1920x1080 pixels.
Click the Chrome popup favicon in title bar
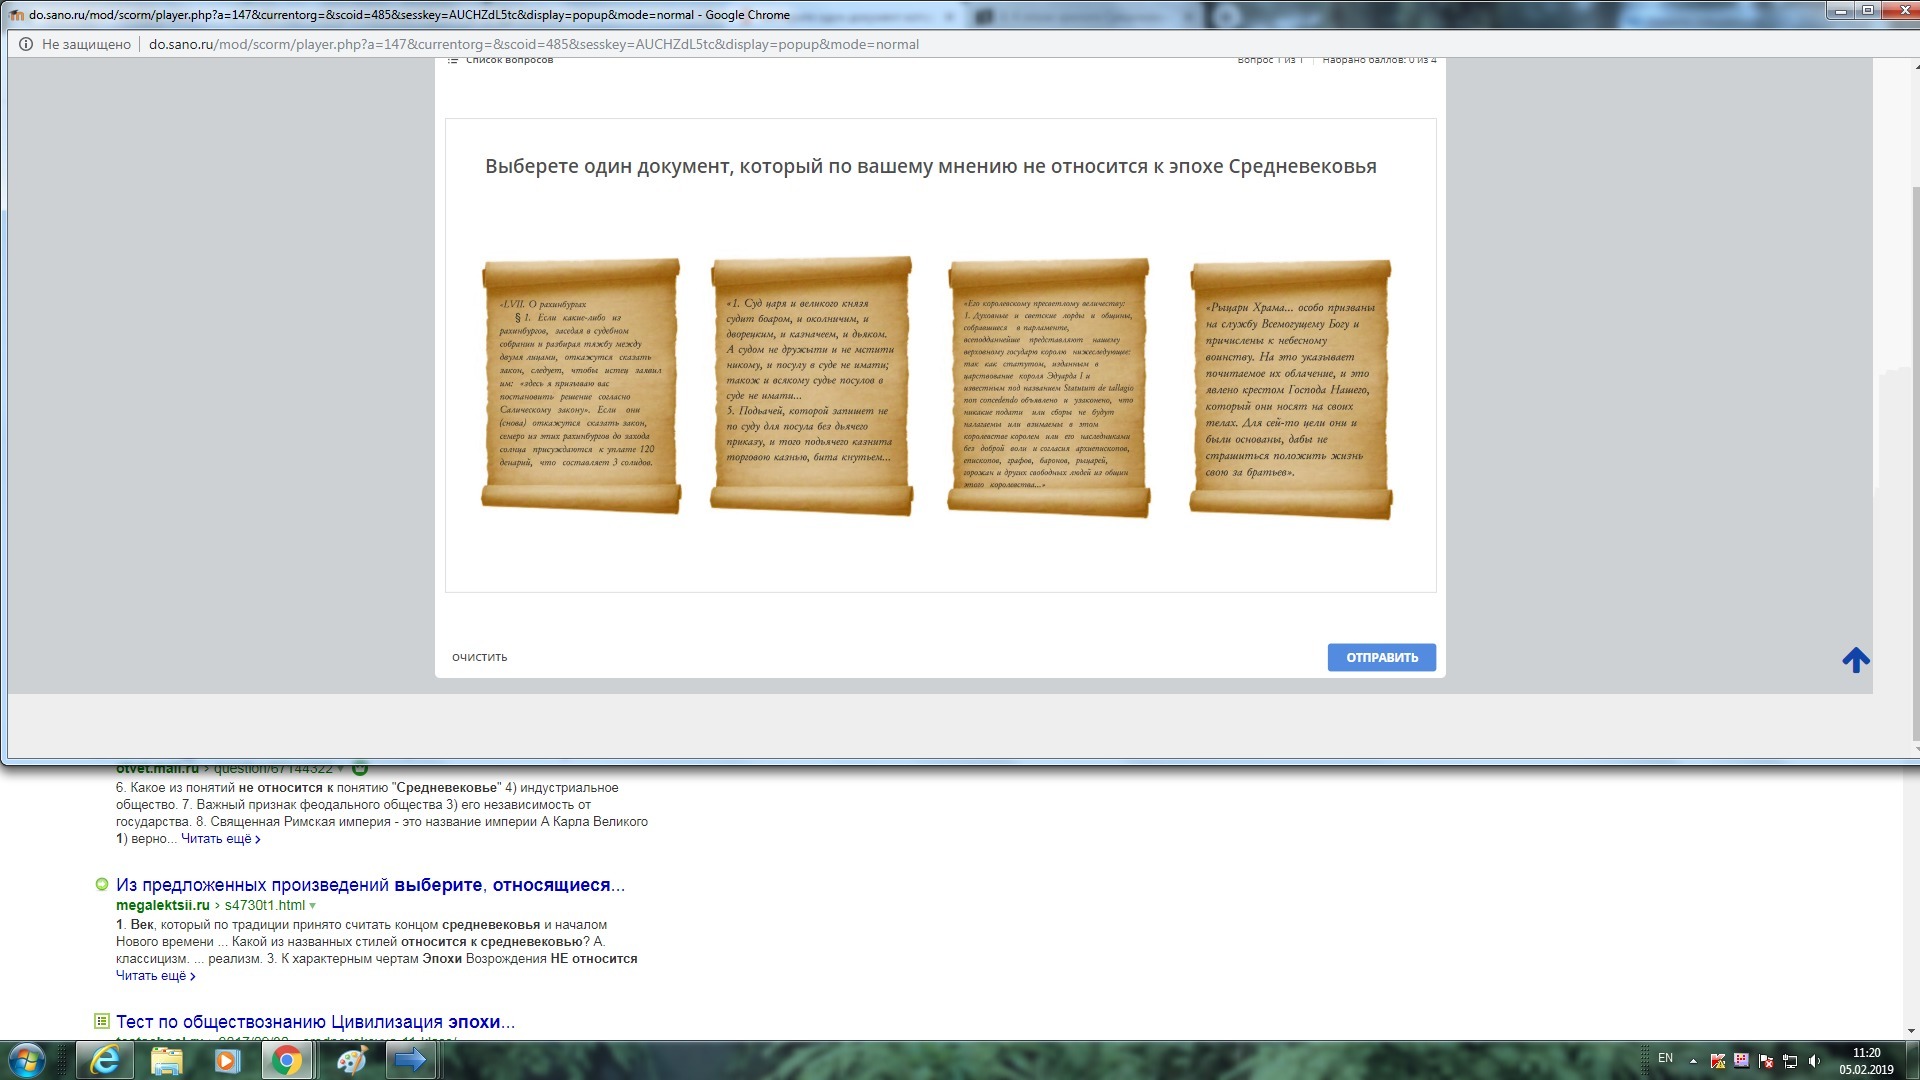(x=17, y=15)
